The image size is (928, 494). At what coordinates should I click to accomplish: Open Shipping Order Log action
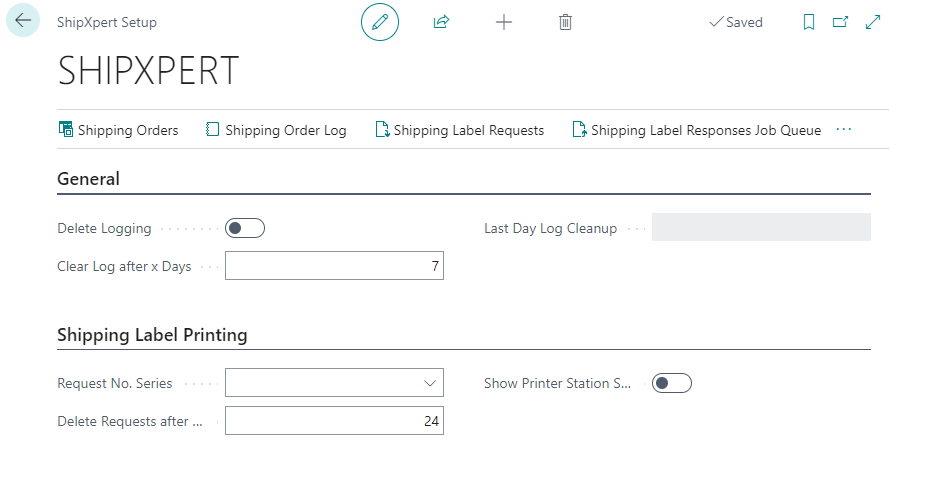pos(276,130)
